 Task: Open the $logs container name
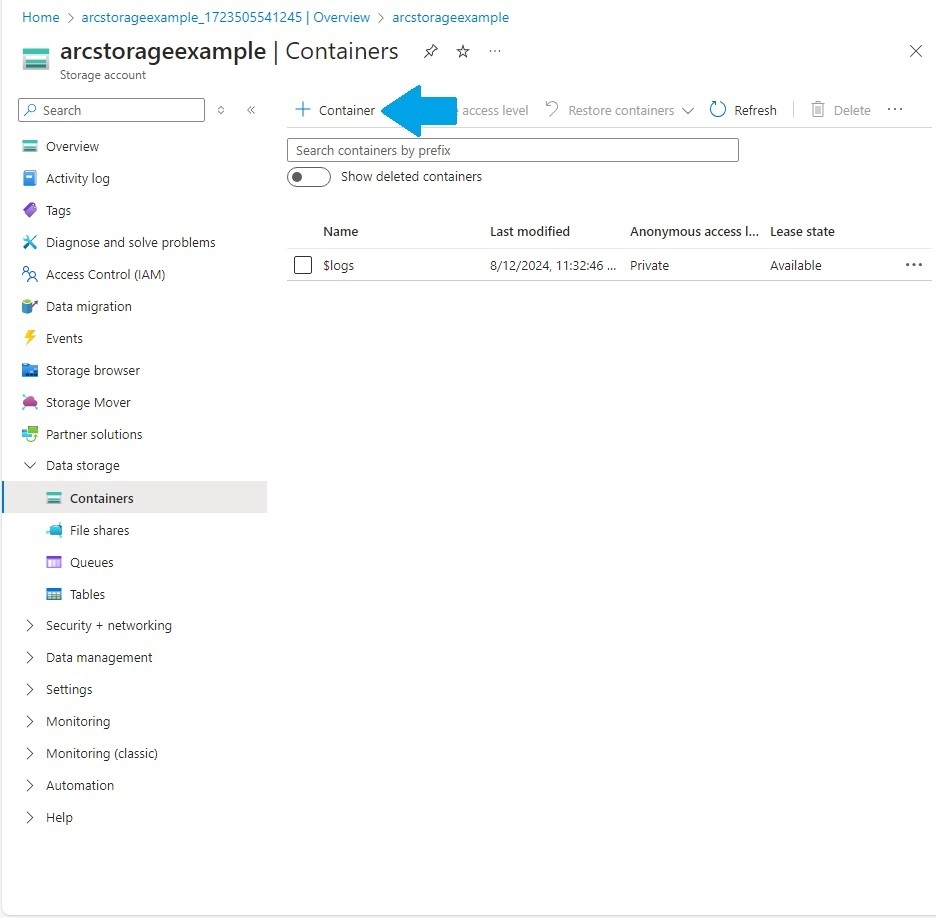pos(338,265)
